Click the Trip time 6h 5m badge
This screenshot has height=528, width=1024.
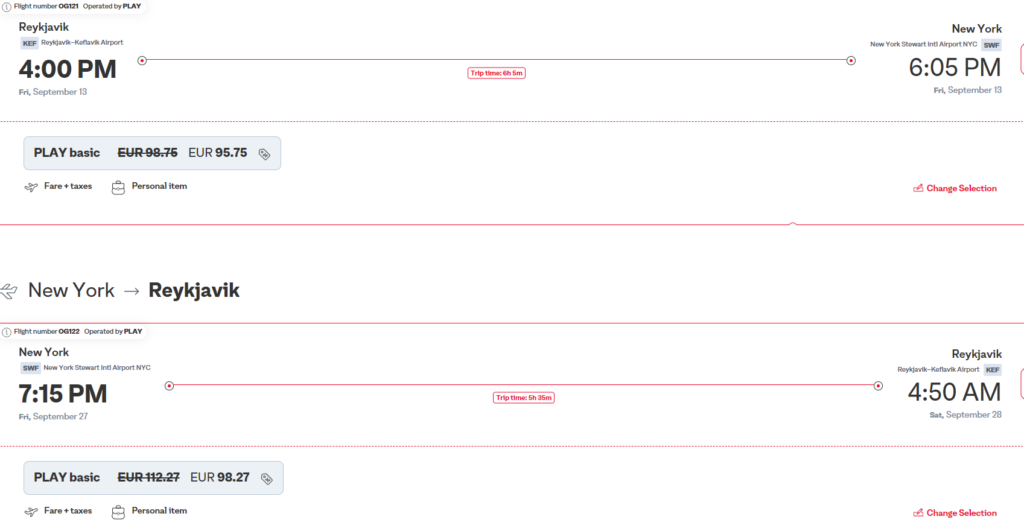(496, 73)
